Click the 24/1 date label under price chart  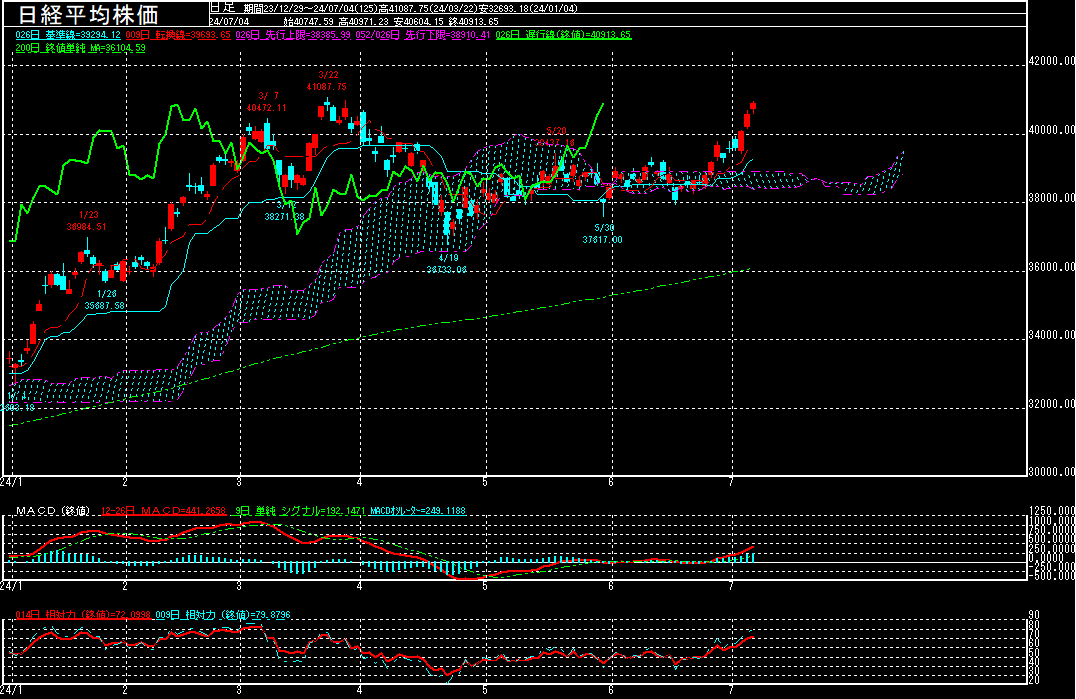(11, 482)
